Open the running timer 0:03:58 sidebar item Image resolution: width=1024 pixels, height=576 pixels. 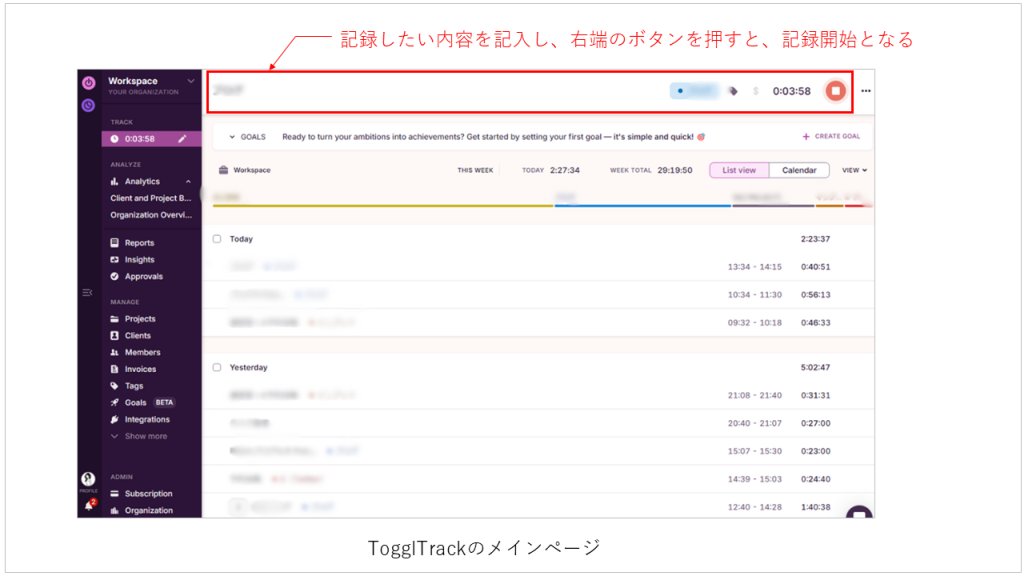[152, 138]
